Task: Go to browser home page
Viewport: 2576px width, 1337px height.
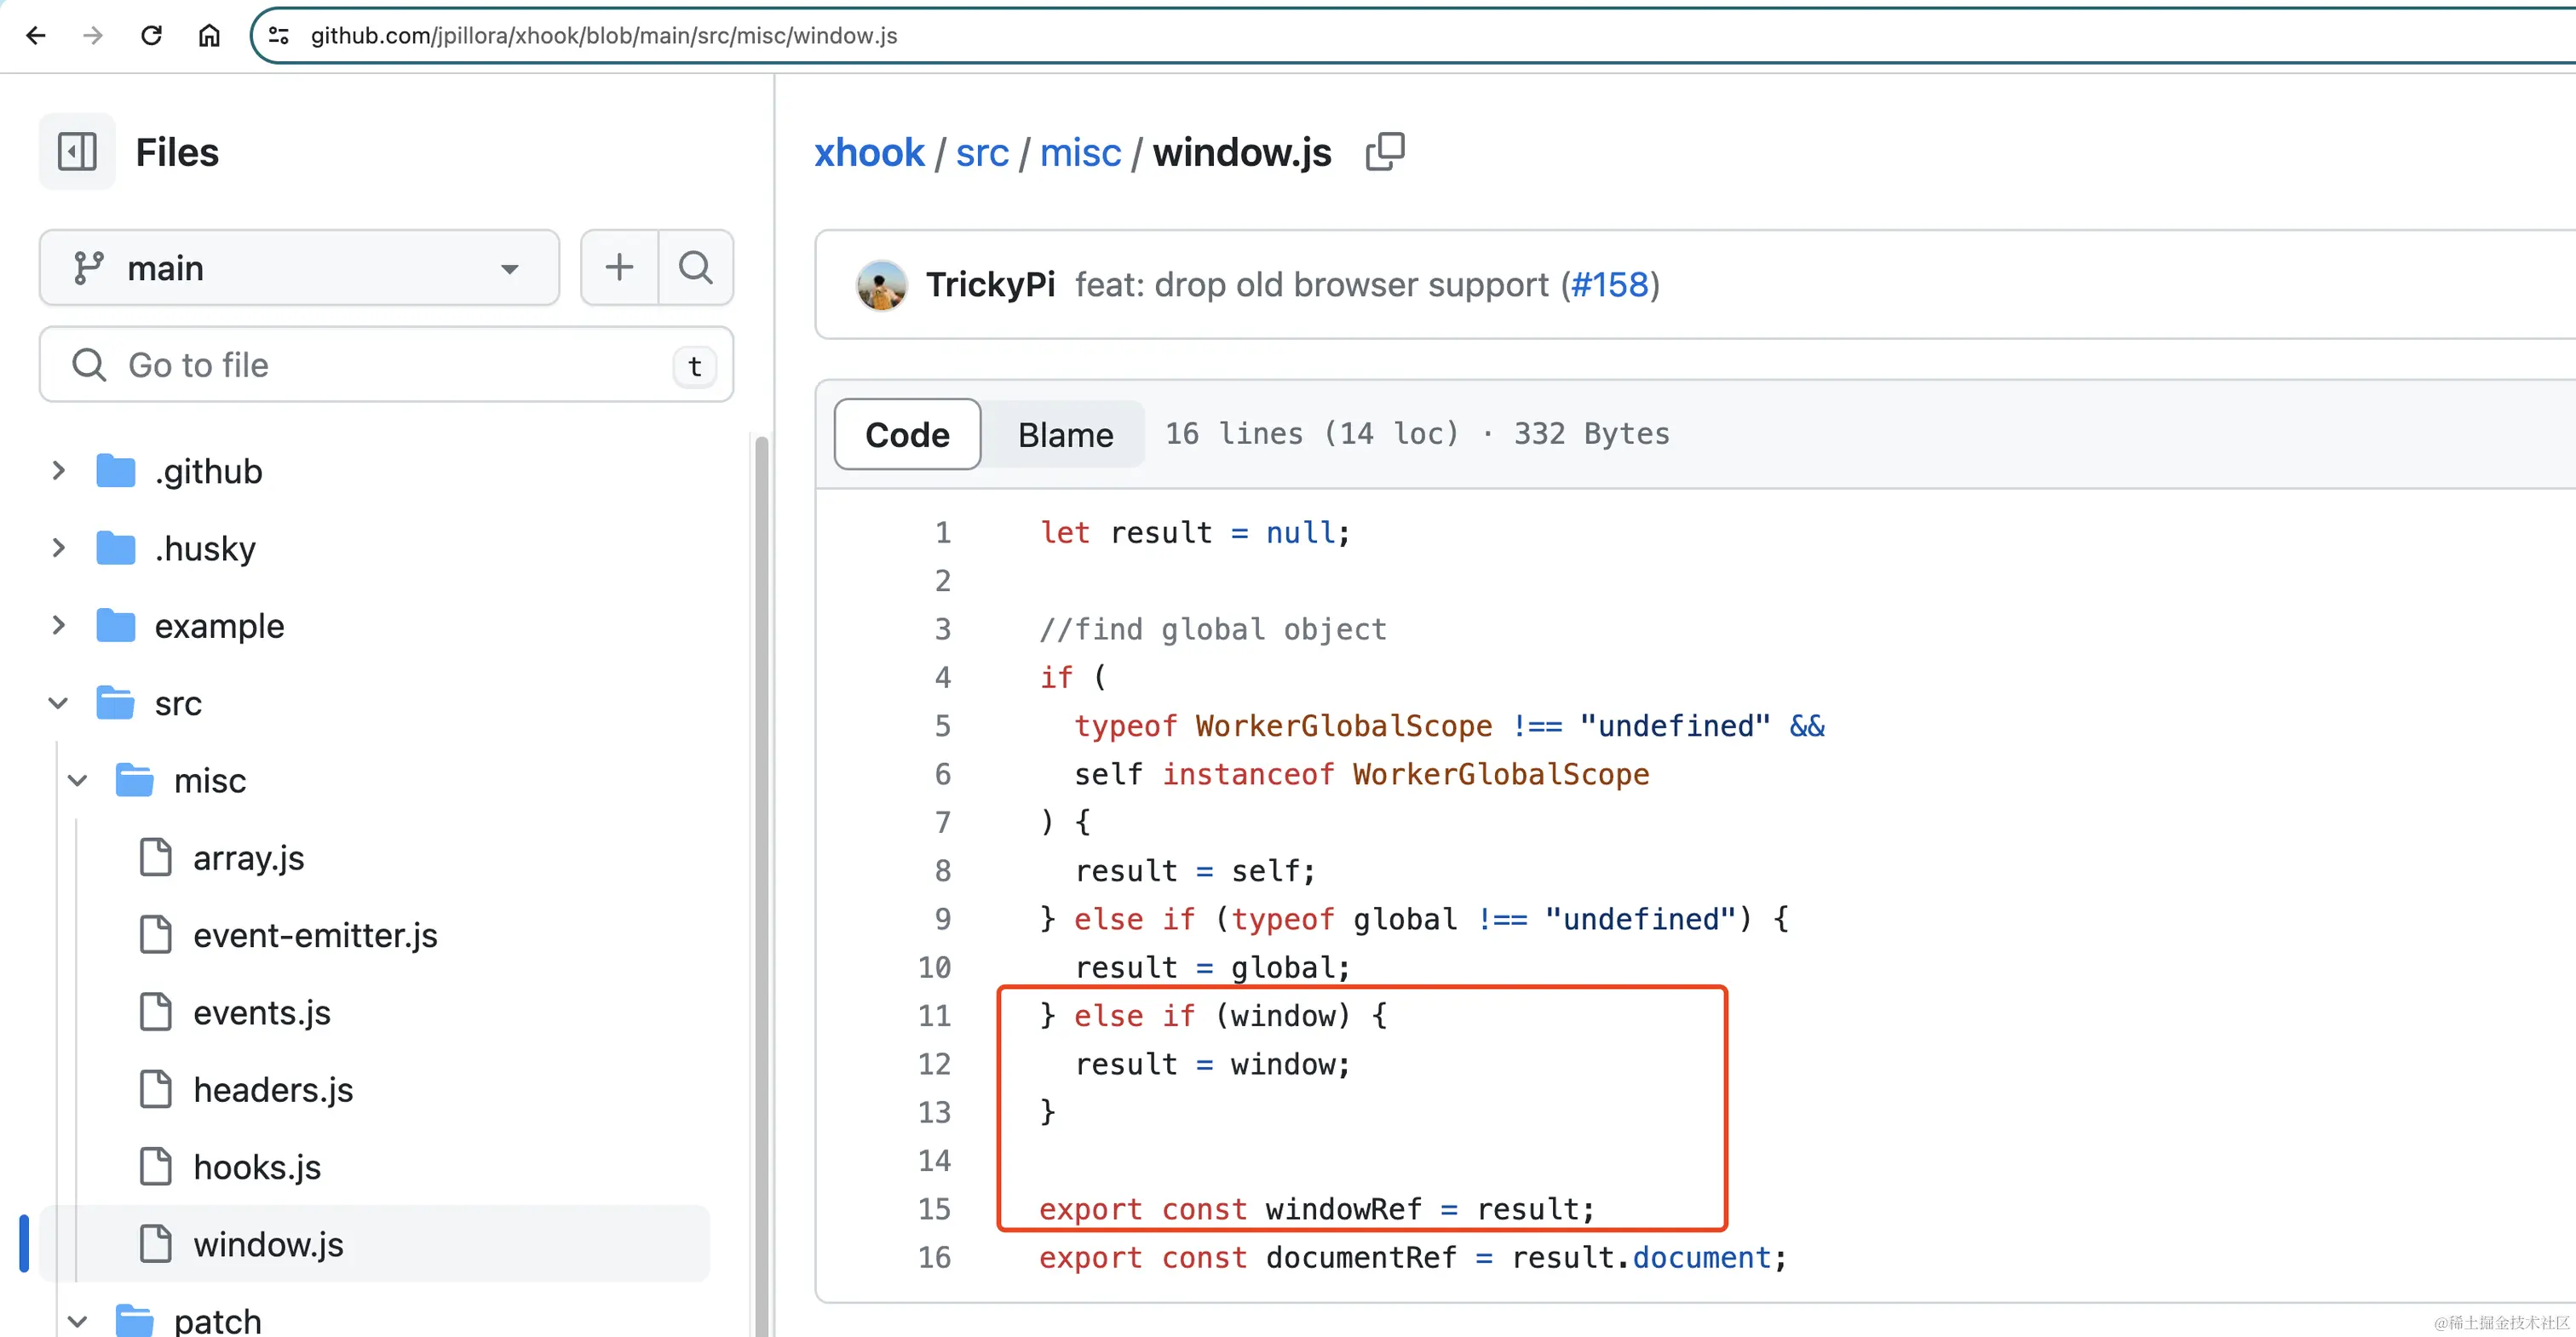Action: pyautogui.click(x=209, y=36)
